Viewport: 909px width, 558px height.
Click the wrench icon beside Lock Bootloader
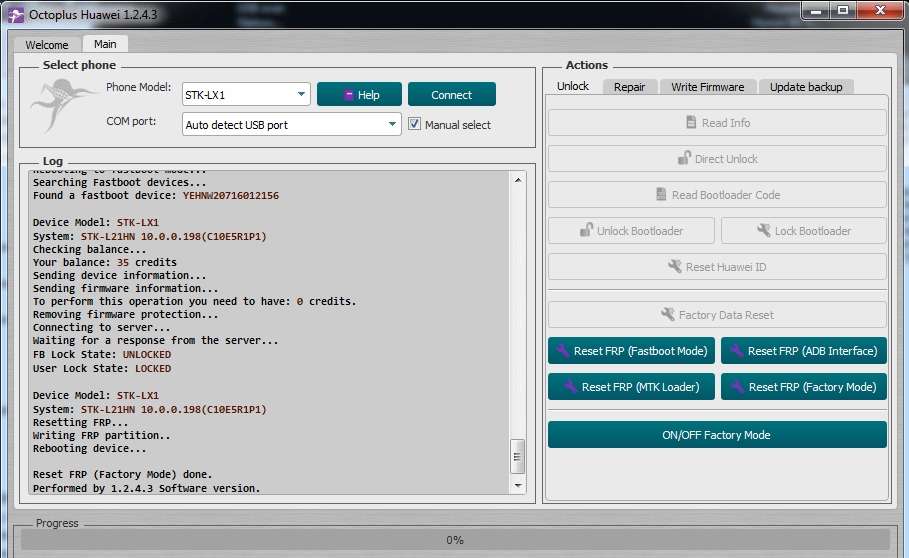[x=764, y=230]
